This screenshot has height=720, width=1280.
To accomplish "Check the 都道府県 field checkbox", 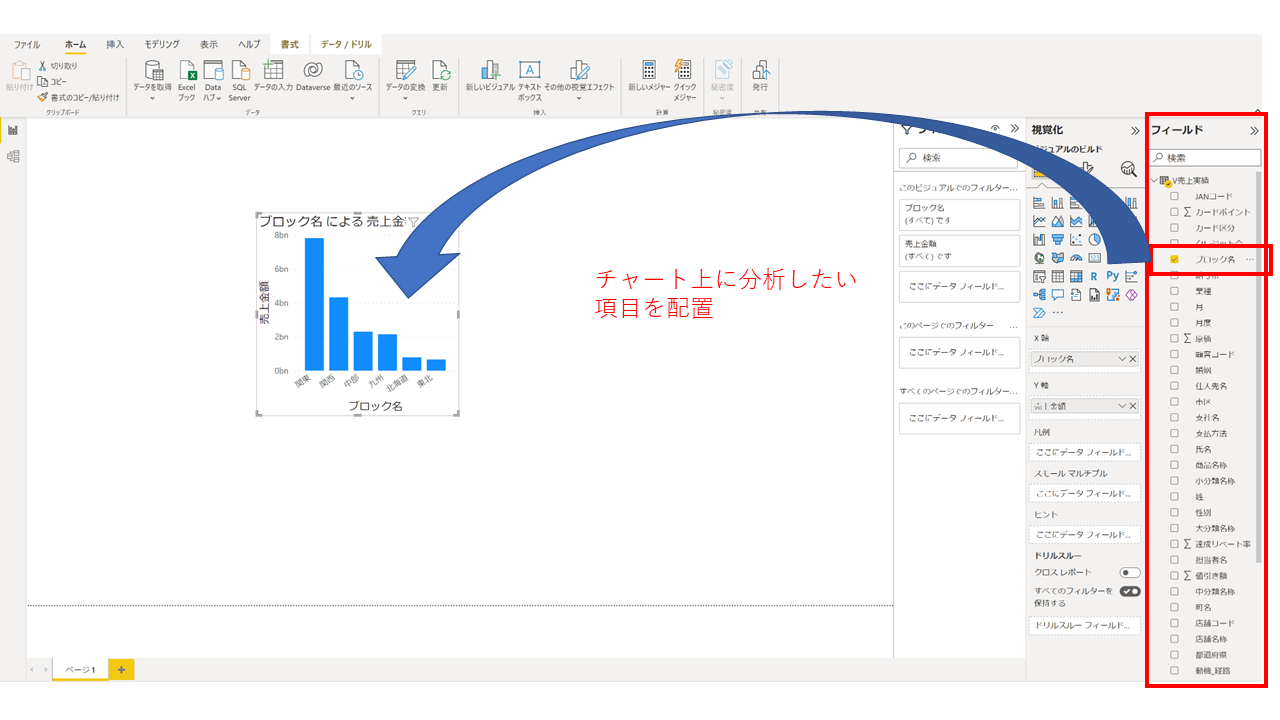I will 1174,655.
